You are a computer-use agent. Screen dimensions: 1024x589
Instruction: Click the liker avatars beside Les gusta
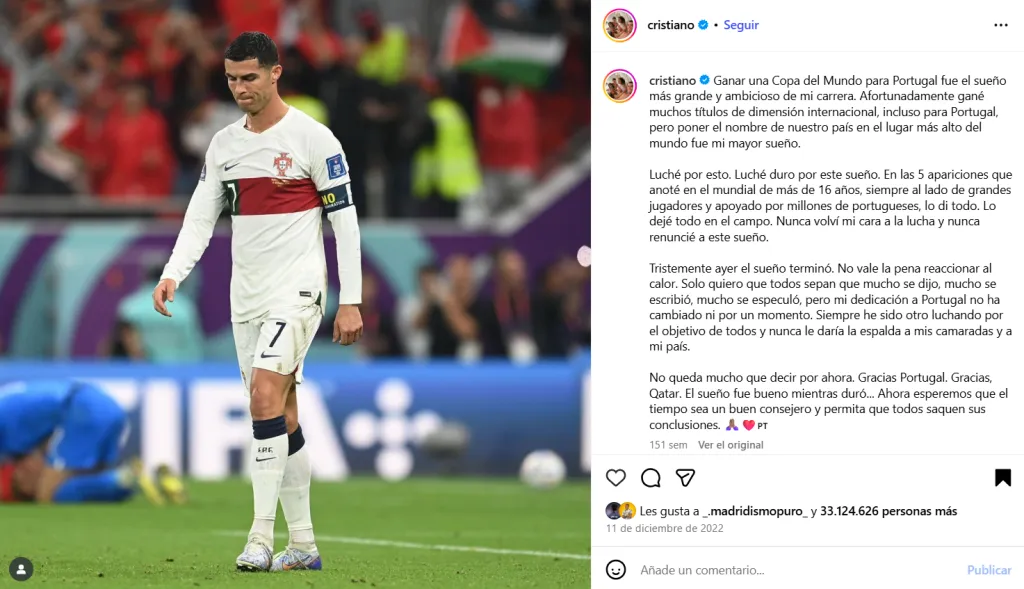(x=620, y=511)
